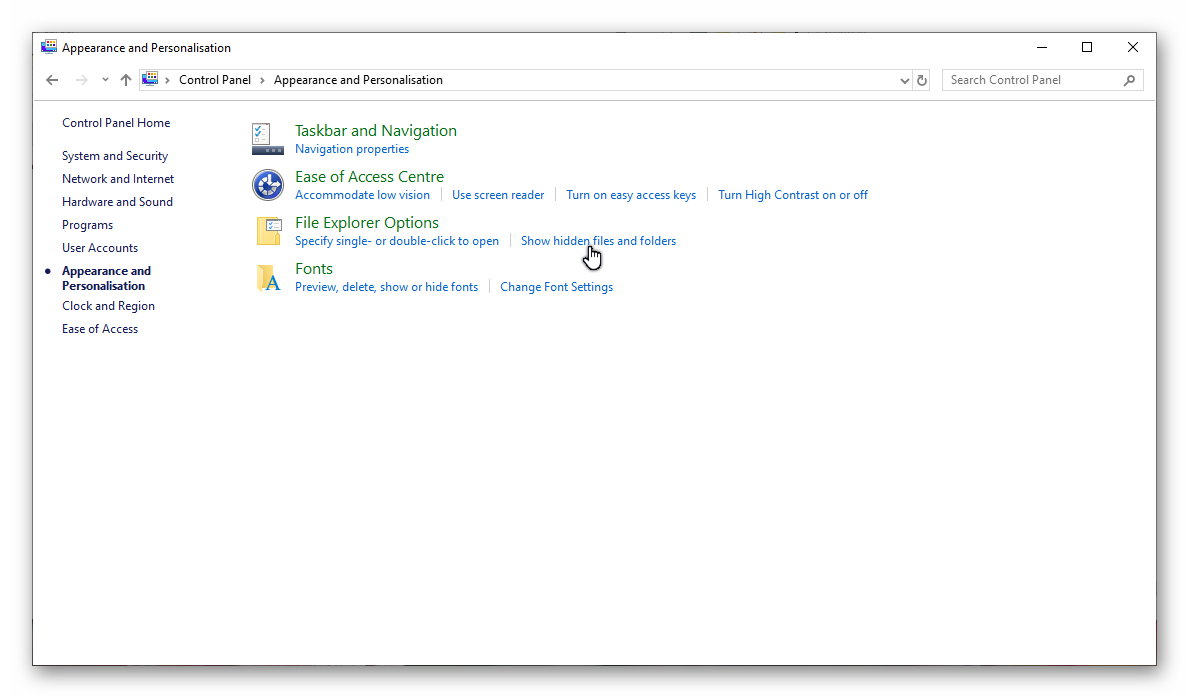Click Control Panel breadcrumb
This screenshot has height=698, width=1189.
215,80
